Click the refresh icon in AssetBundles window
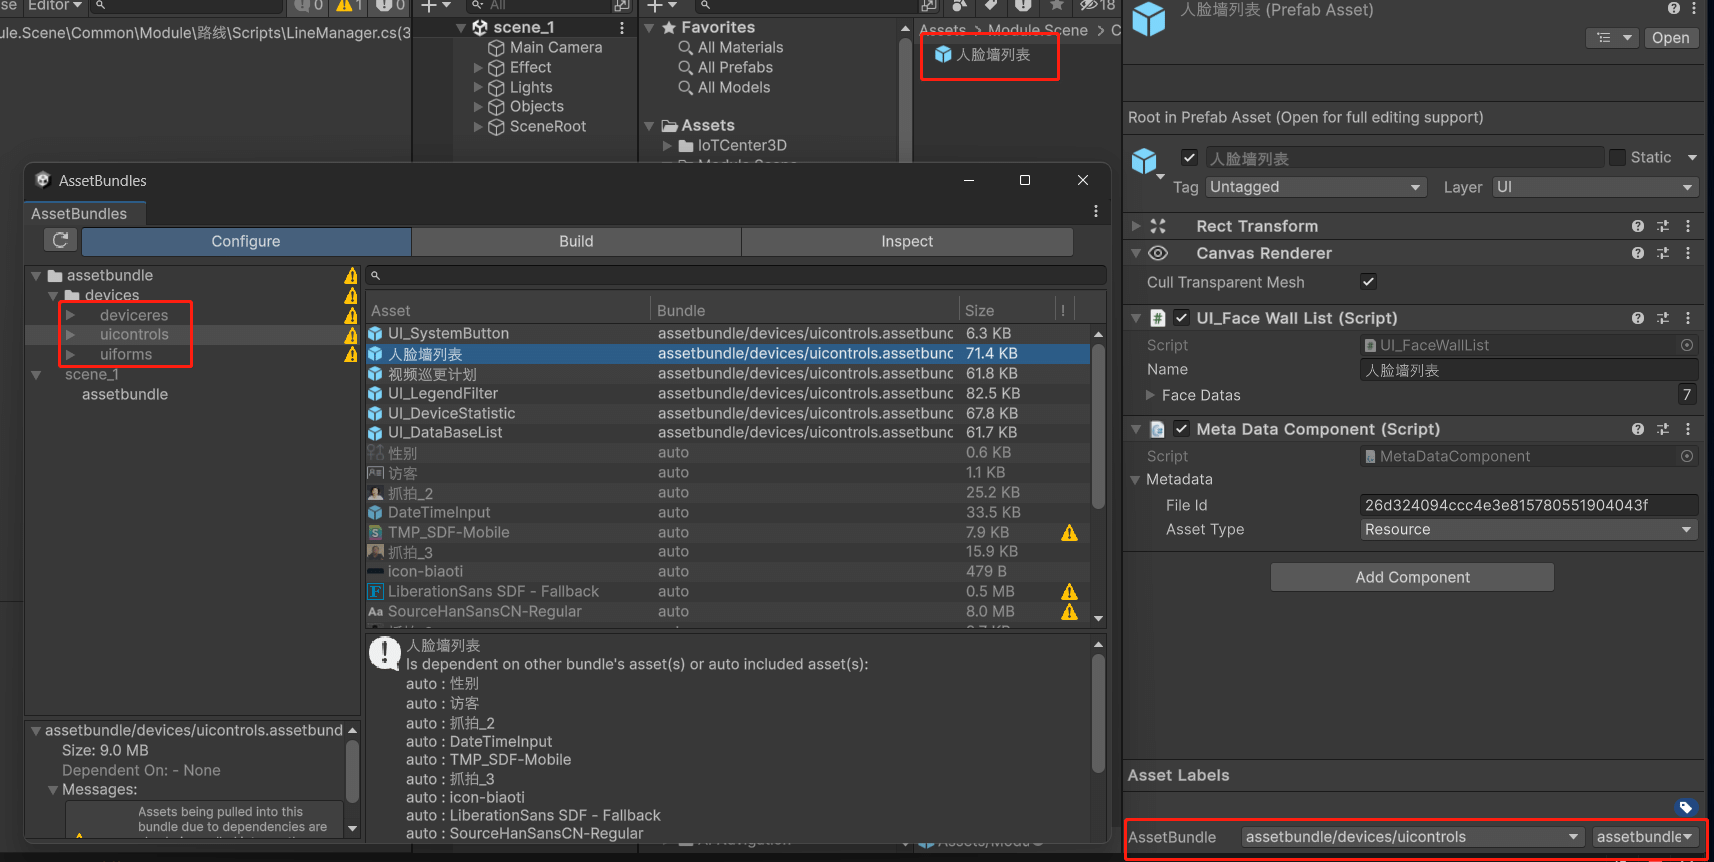The image size is (1714, 862). coord(60,240)
